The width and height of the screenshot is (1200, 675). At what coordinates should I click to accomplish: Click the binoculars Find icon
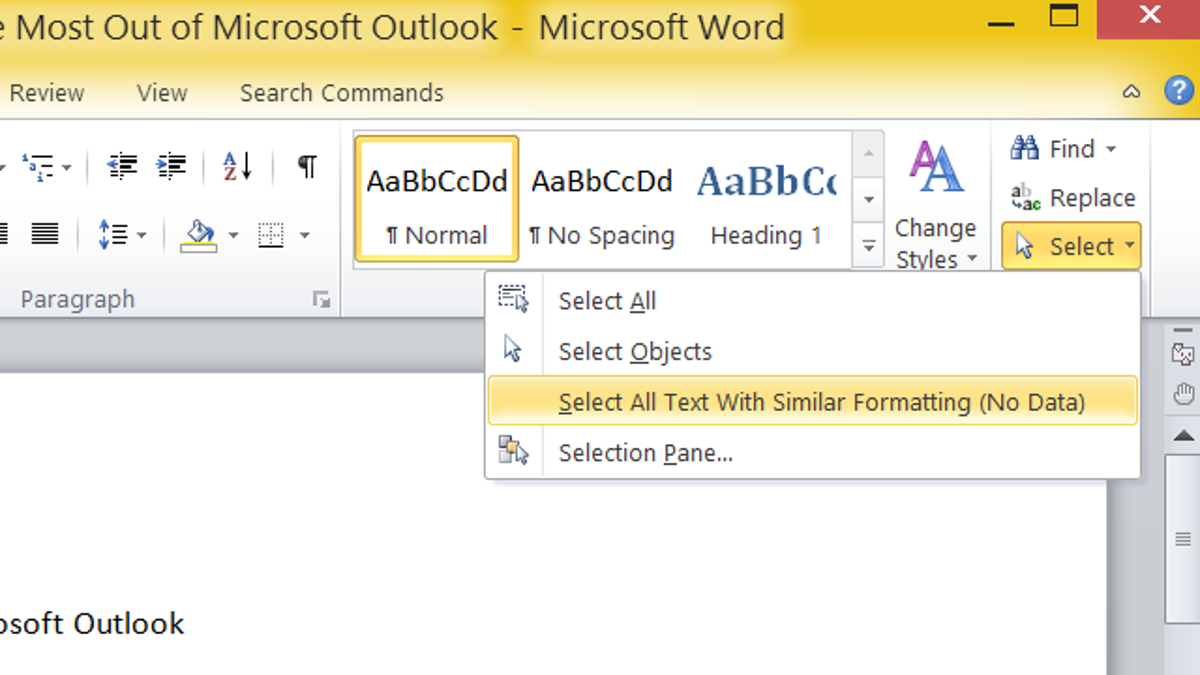pyautogui.click(x=1025, y=149)
